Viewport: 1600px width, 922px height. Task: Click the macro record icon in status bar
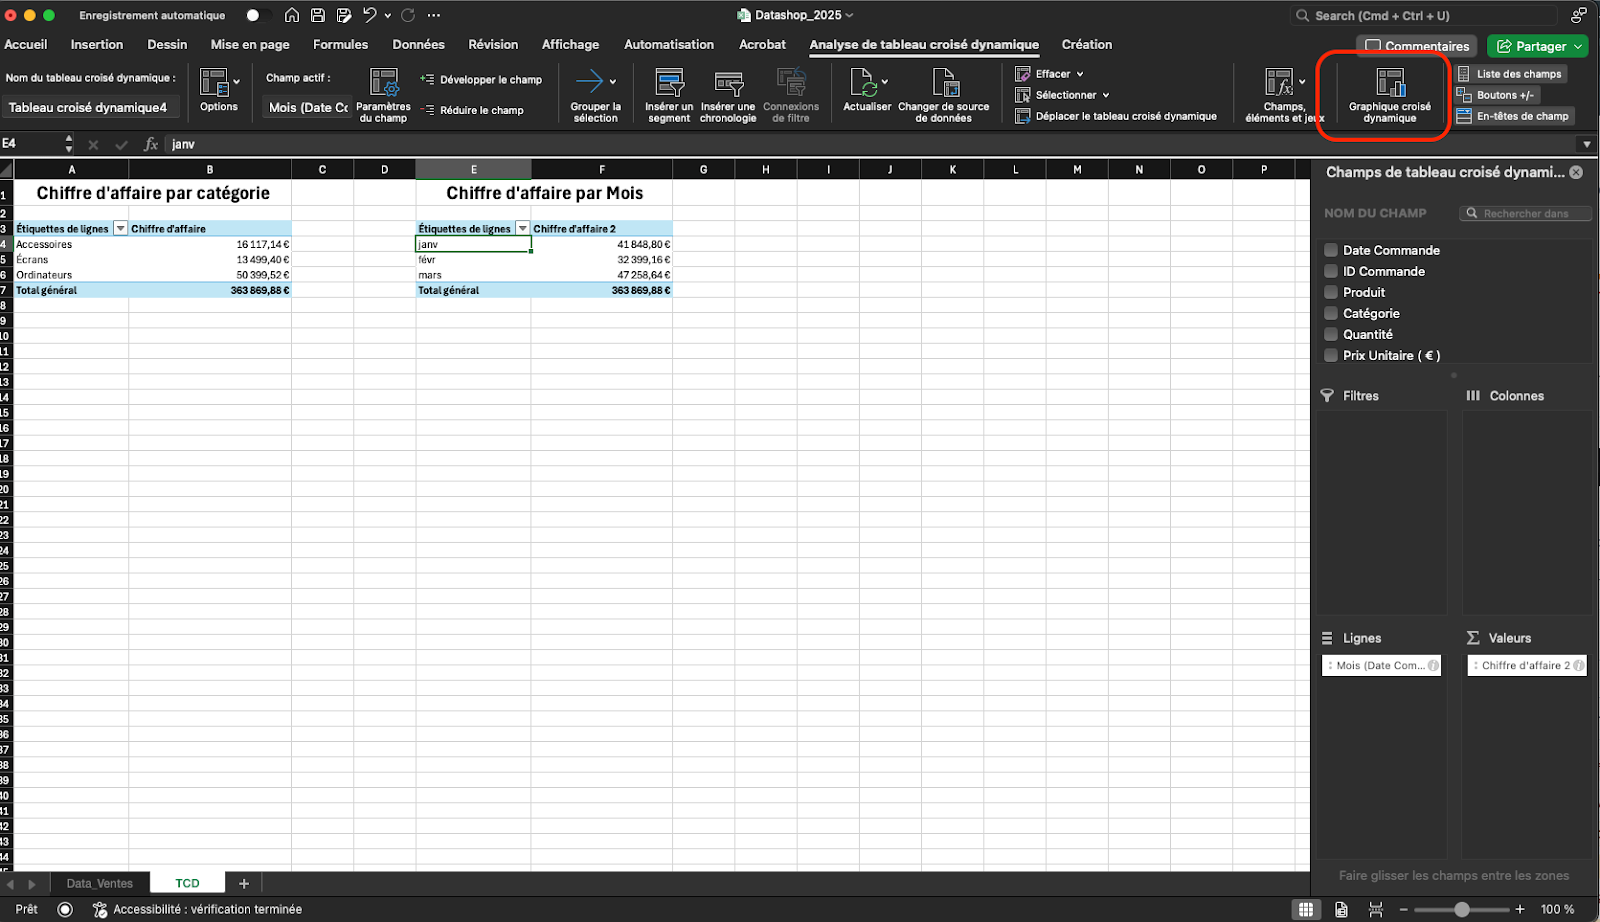(65, 909)
